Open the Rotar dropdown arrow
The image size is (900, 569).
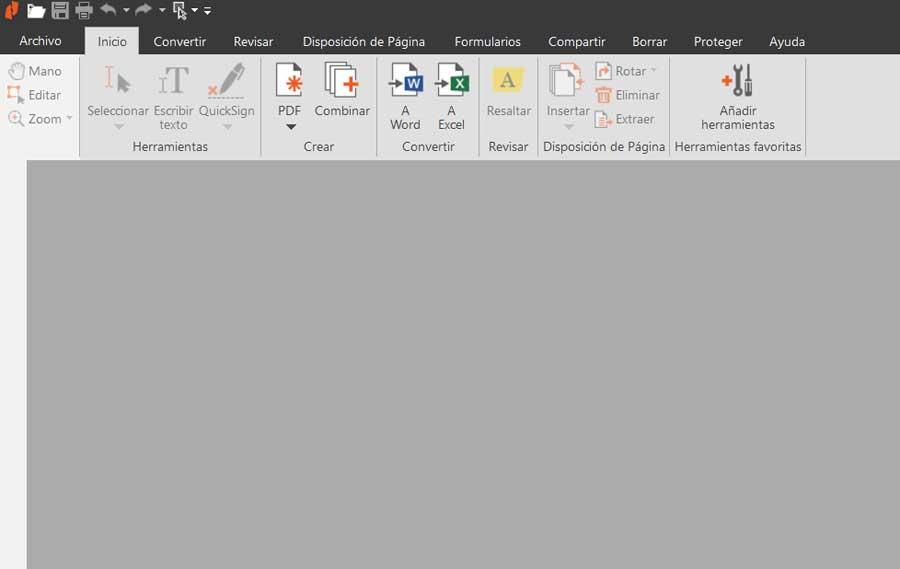[x=653, y=70]
